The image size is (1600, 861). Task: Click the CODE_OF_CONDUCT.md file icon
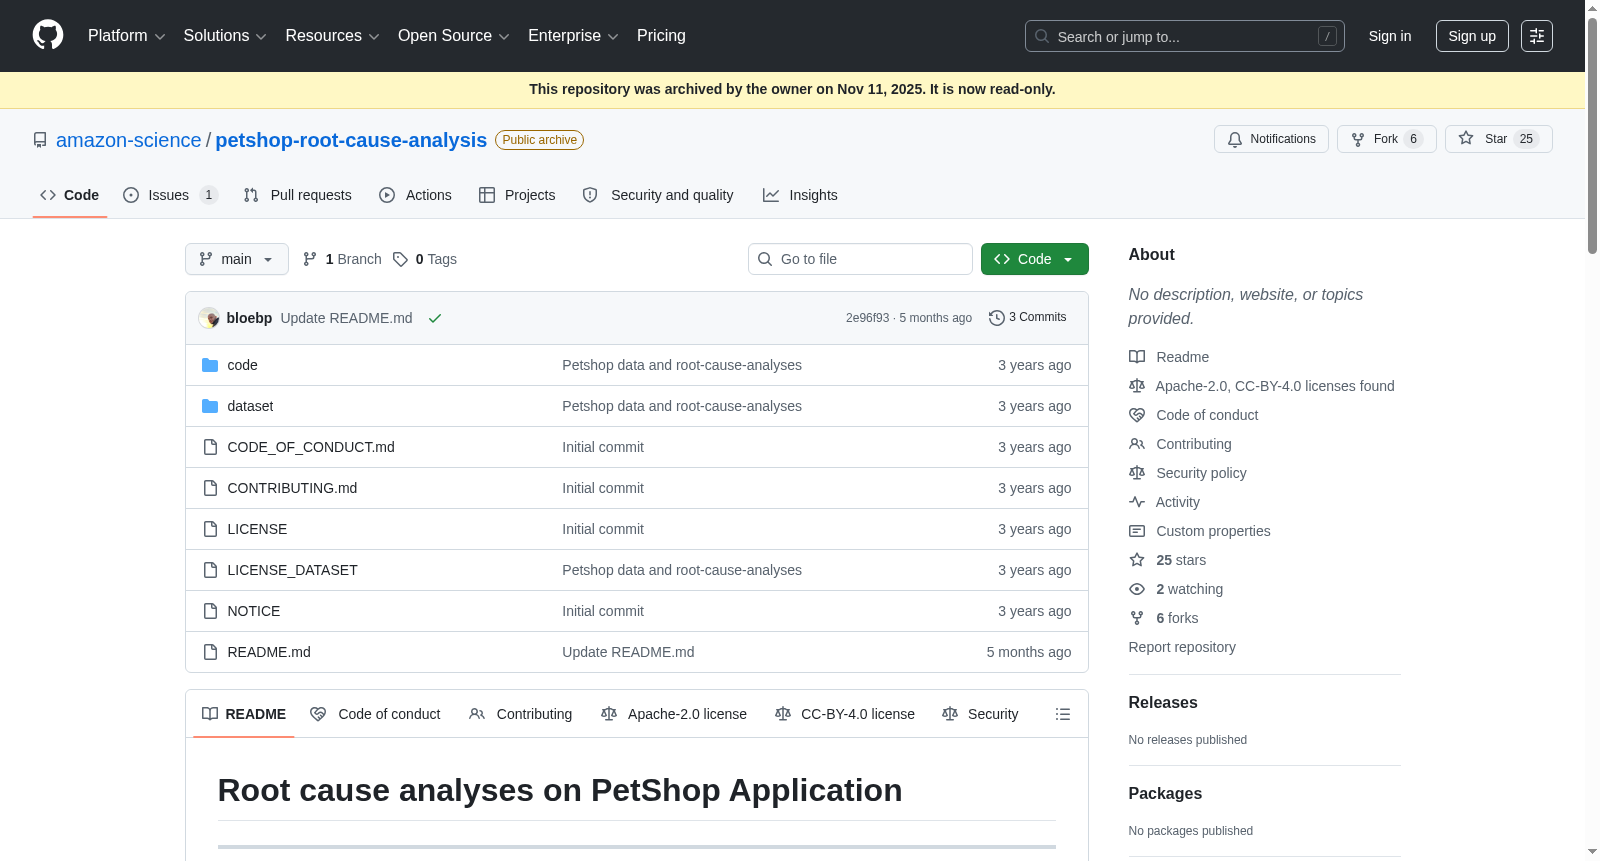tap(210, 447)
